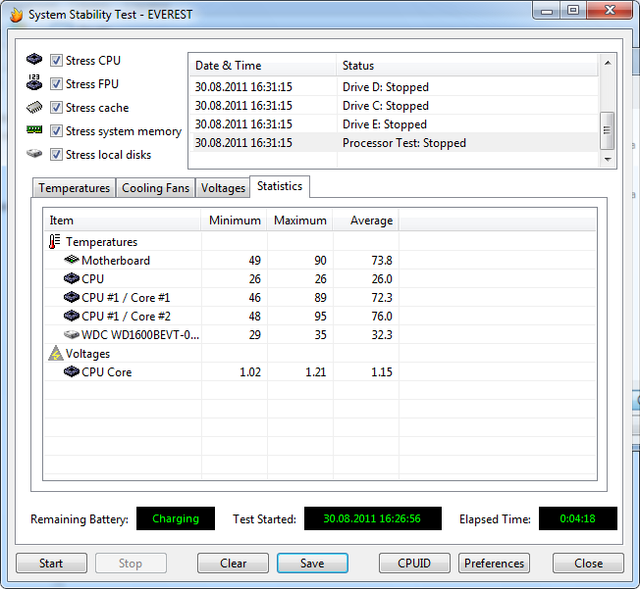This screenshot has height=589, width=640.
Task: Open the Cooling Fans tab
Action: click(155, 188)
